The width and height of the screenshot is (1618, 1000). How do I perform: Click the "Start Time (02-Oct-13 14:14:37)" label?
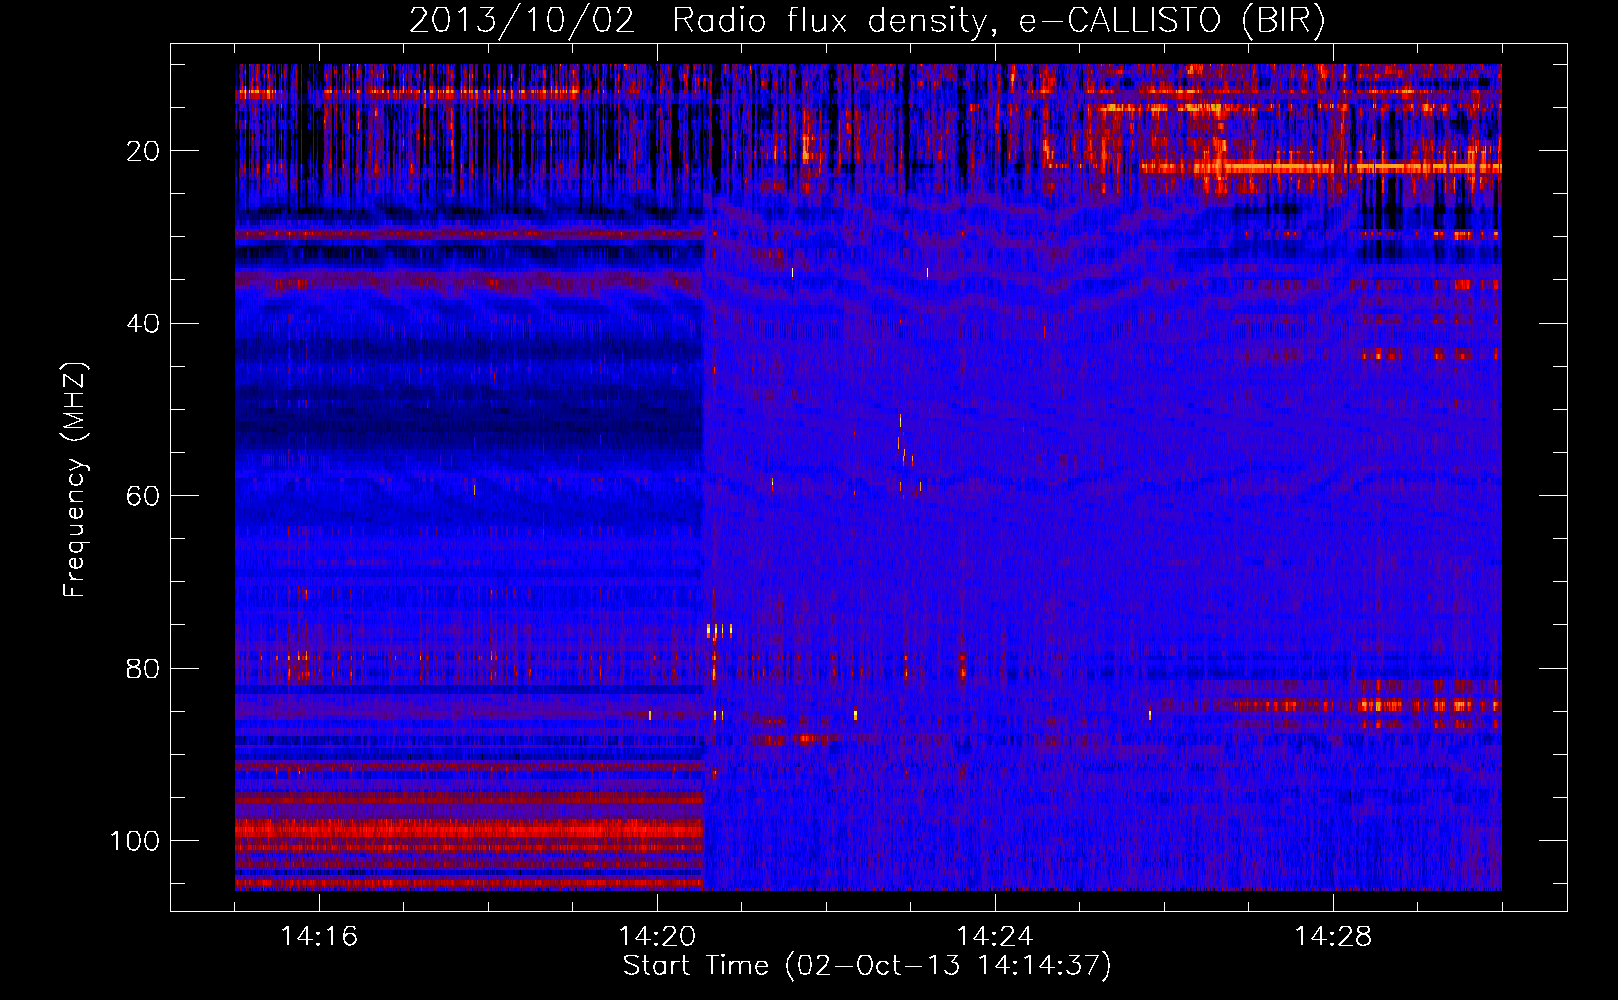[x=867, y=965]
